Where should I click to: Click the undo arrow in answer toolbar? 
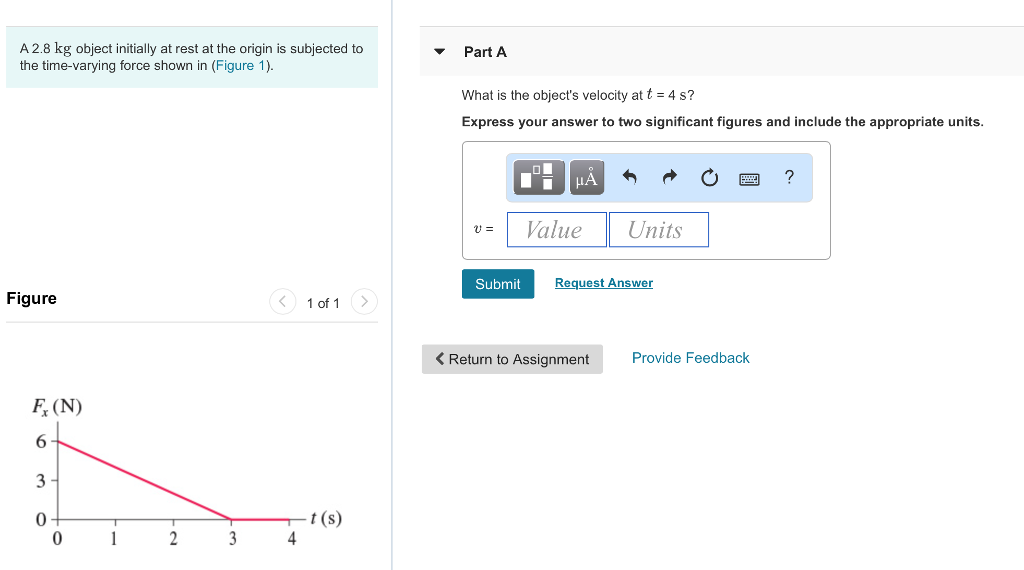629,178
